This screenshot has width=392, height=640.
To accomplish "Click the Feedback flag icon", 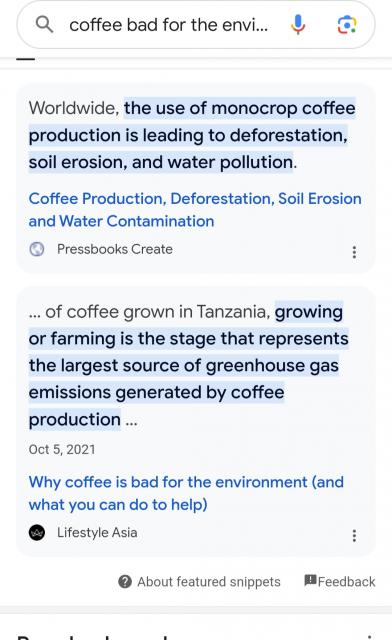I will click(x=310, y=580).
